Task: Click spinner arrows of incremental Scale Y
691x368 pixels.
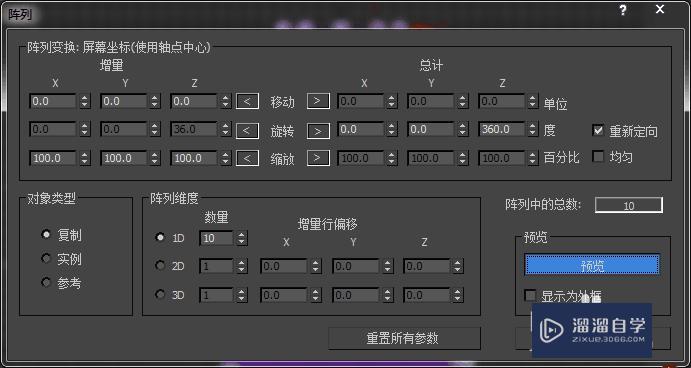Action: pyautogui.click(x=155, y=158)
